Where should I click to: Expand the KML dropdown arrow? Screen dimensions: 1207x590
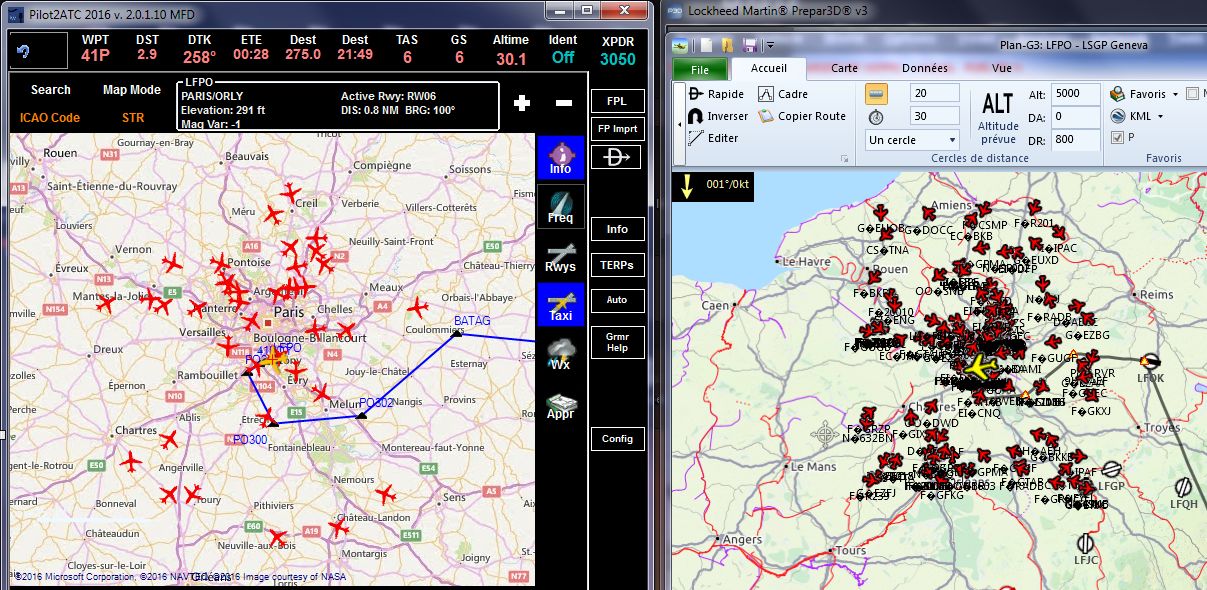pos(1160,116)
